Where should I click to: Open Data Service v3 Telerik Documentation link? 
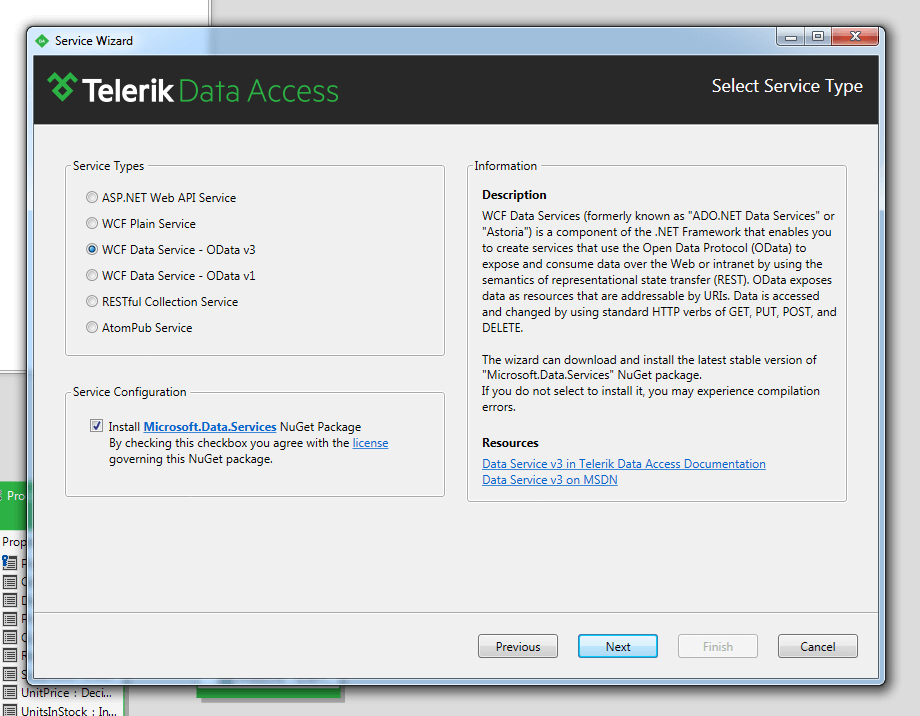624,464
